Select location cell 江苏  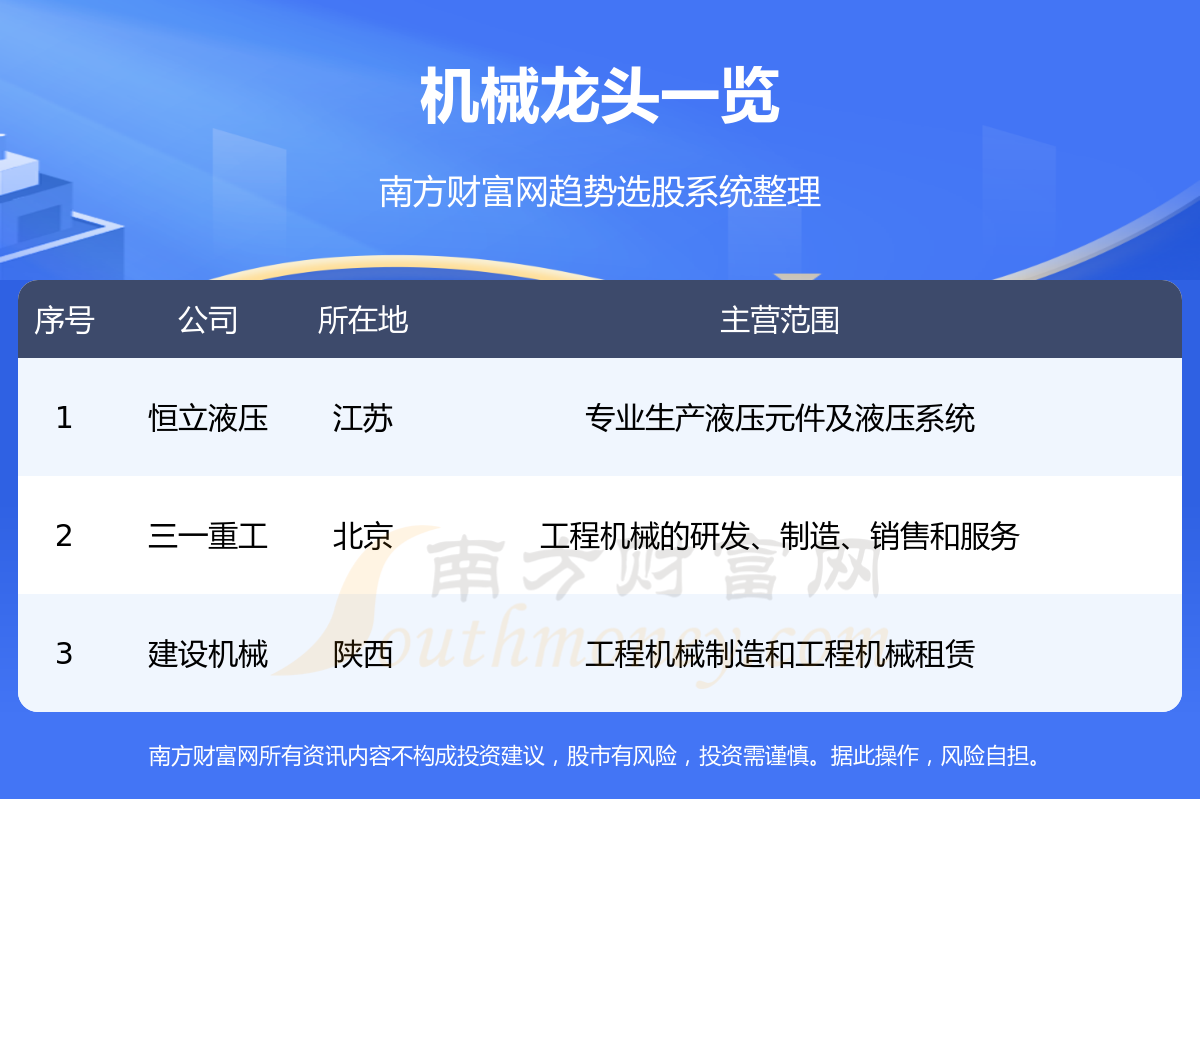363,417
